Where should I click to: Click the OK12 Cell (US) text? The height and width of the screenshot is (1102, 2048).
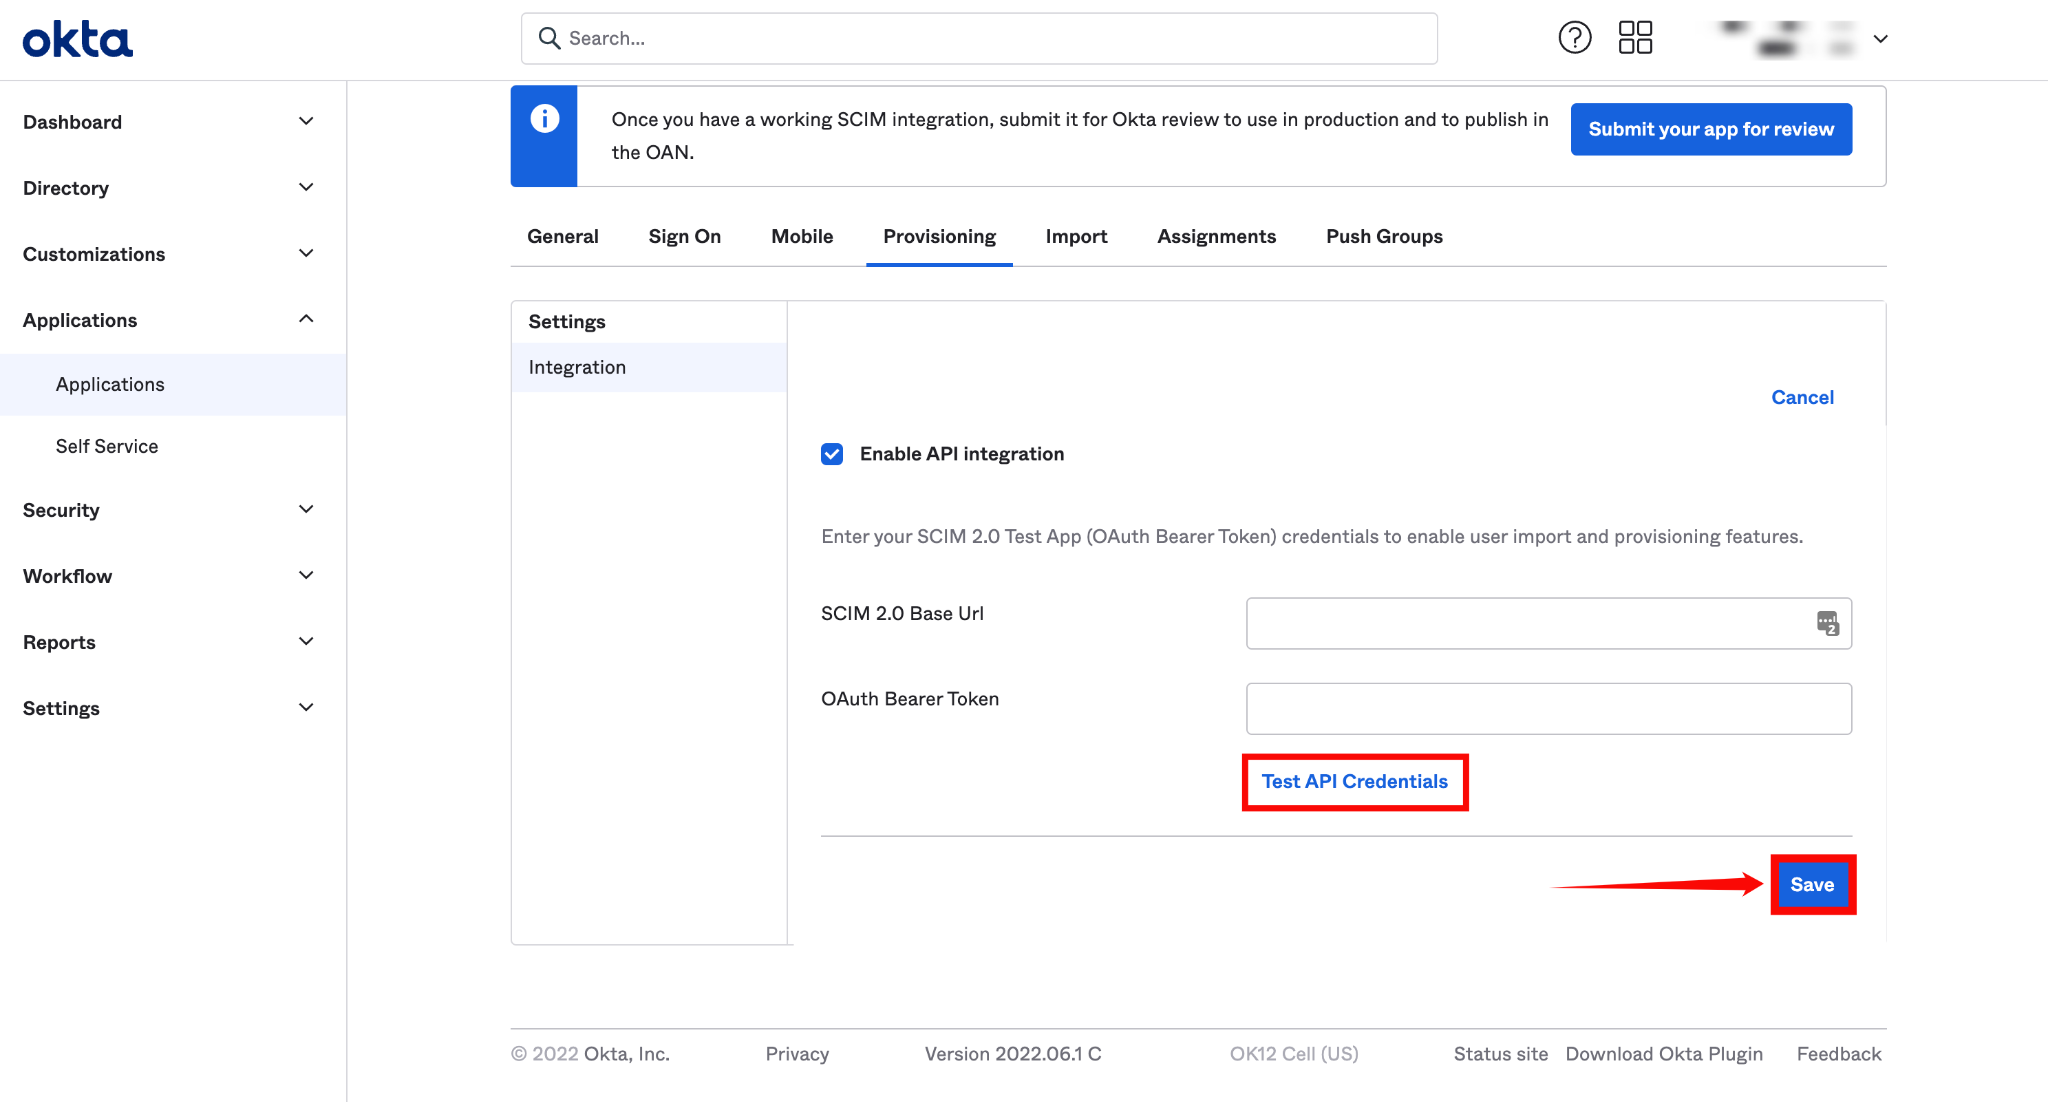1294,1054
